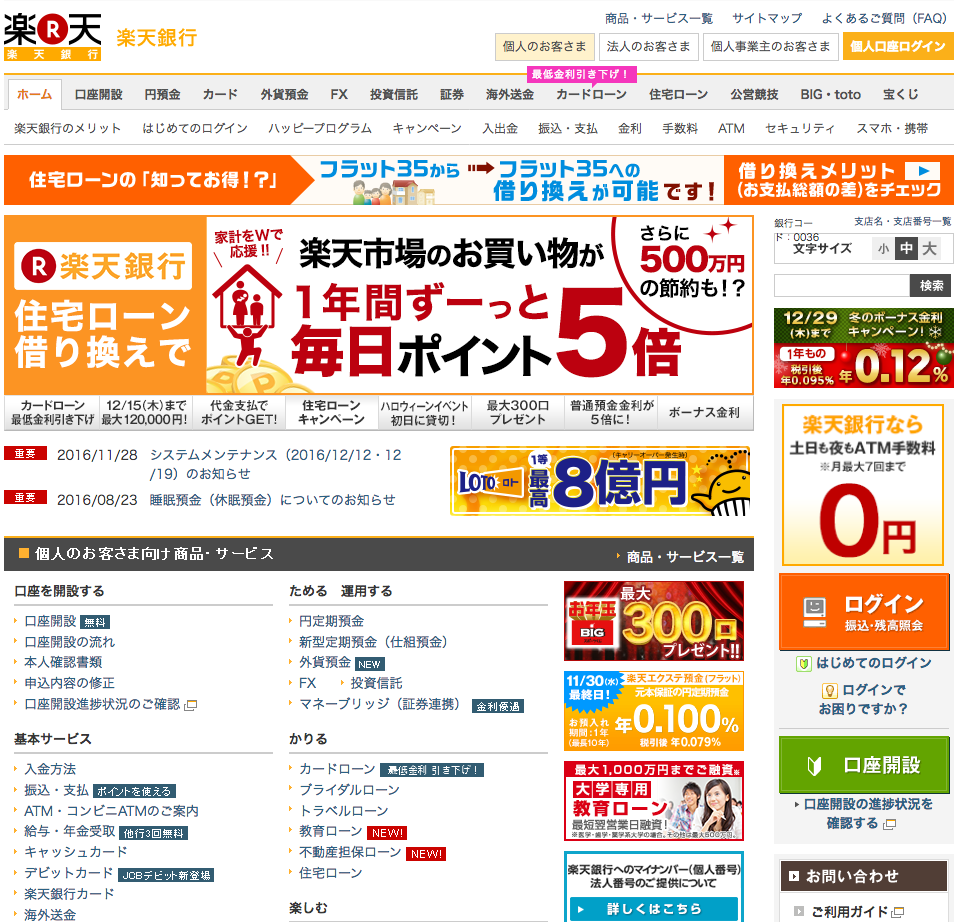Set text size to small (小)
Screen dimensions: 955x922
[x=883, y=248]
